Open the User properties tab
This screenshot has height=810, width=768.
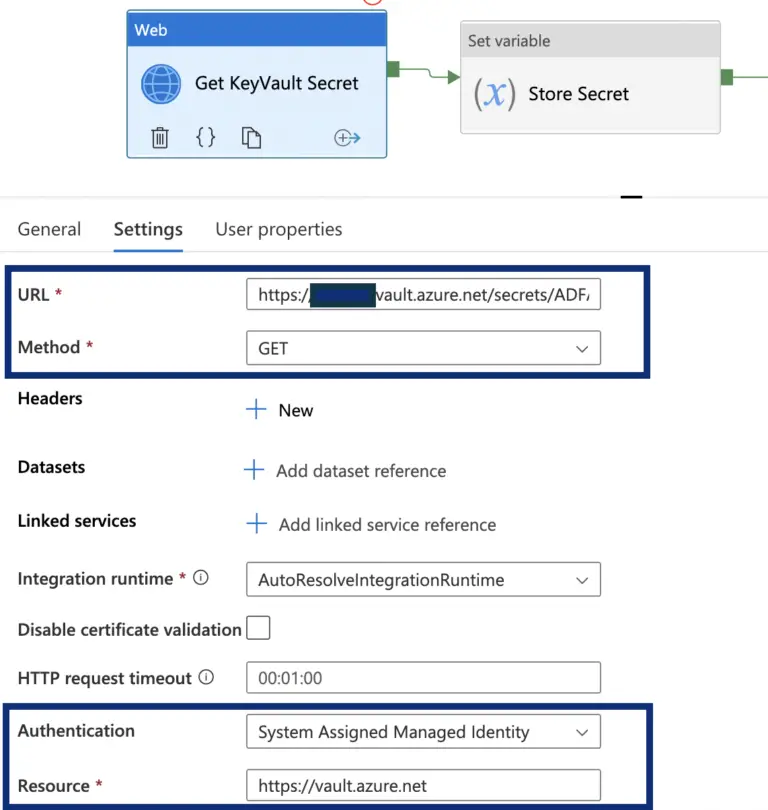[278, 229]
